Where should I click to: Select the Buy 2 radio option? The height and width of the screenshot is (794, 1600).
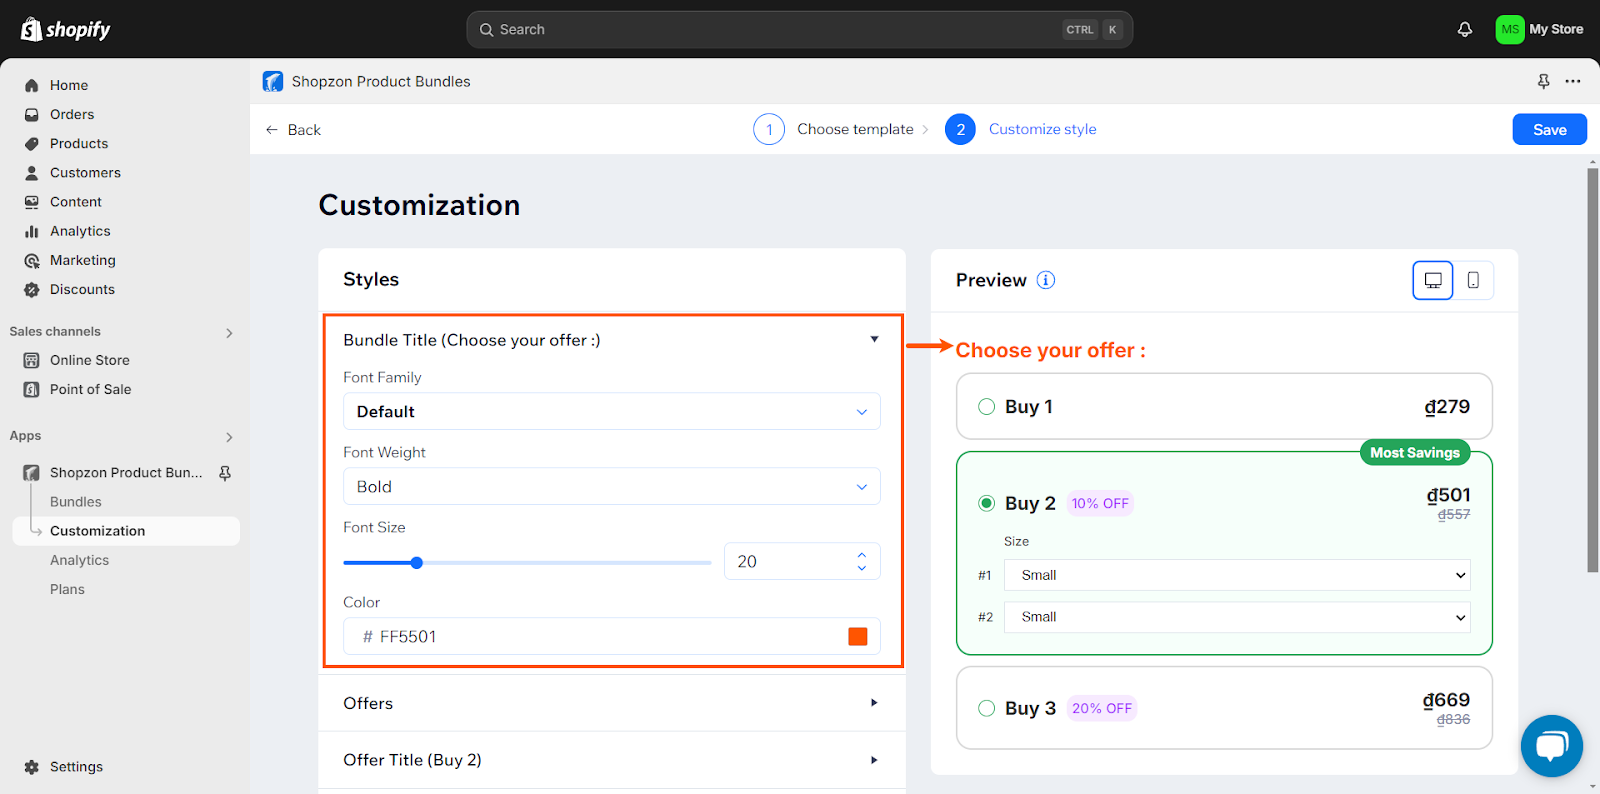point(987,503)
